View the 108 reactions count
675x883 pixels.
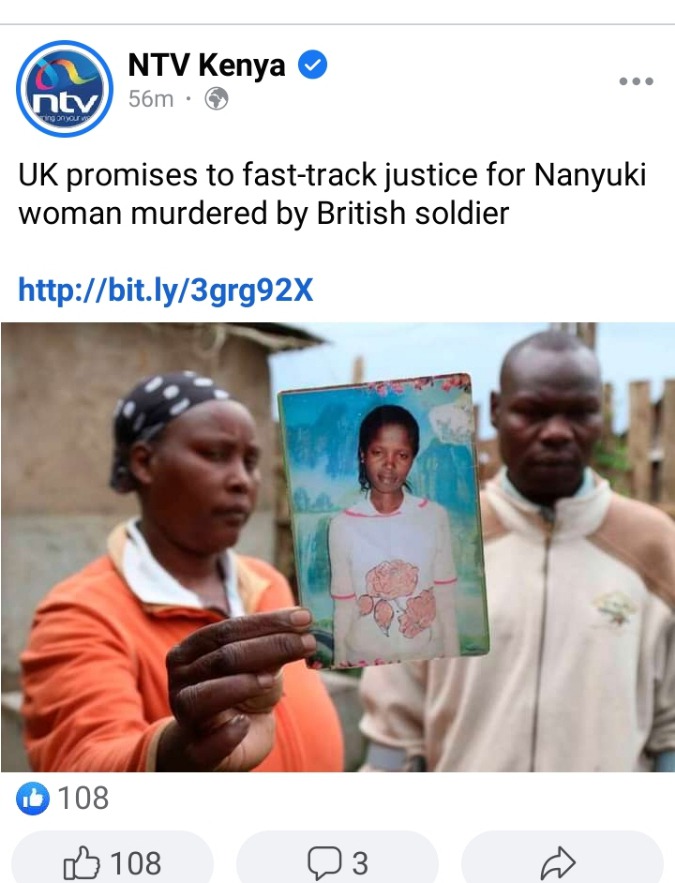pos(83,798)
